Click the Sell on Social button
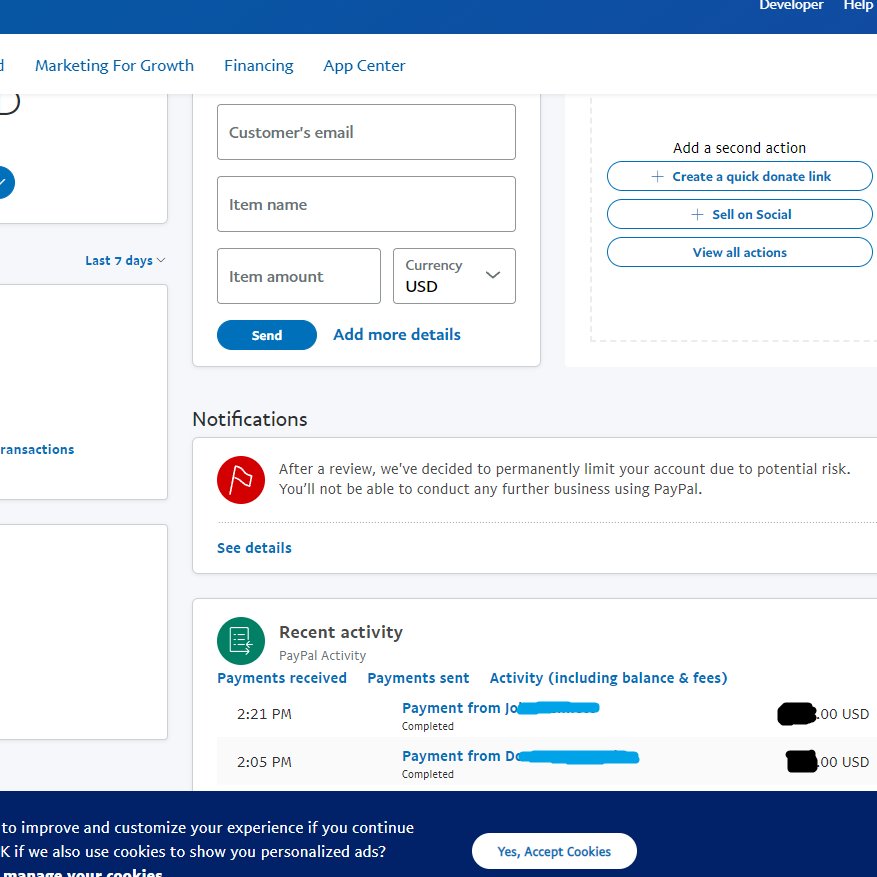 (x=739, y=214)
